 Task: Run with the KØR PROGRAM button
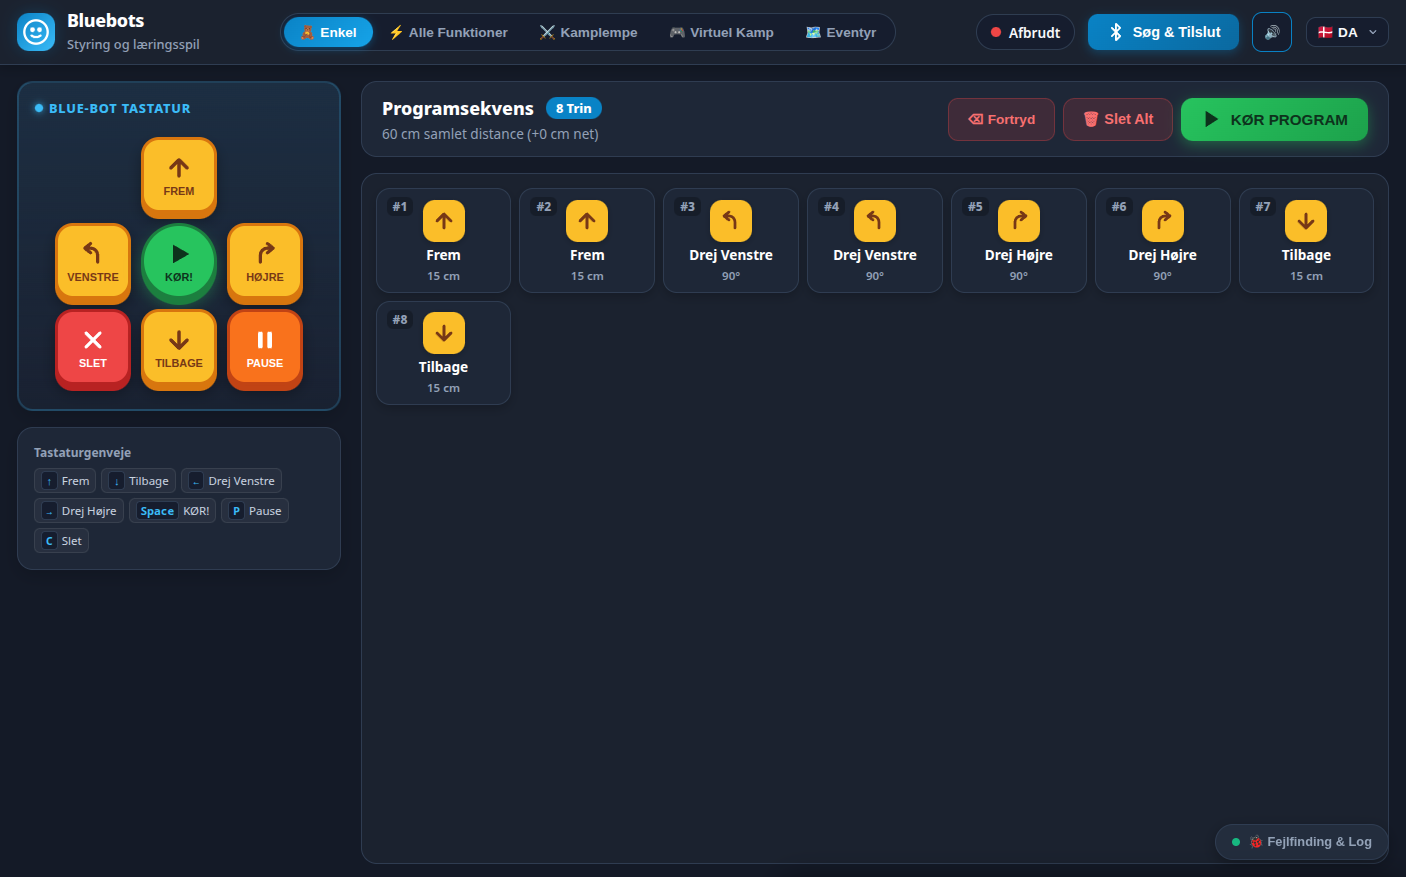coord(1274,119)
